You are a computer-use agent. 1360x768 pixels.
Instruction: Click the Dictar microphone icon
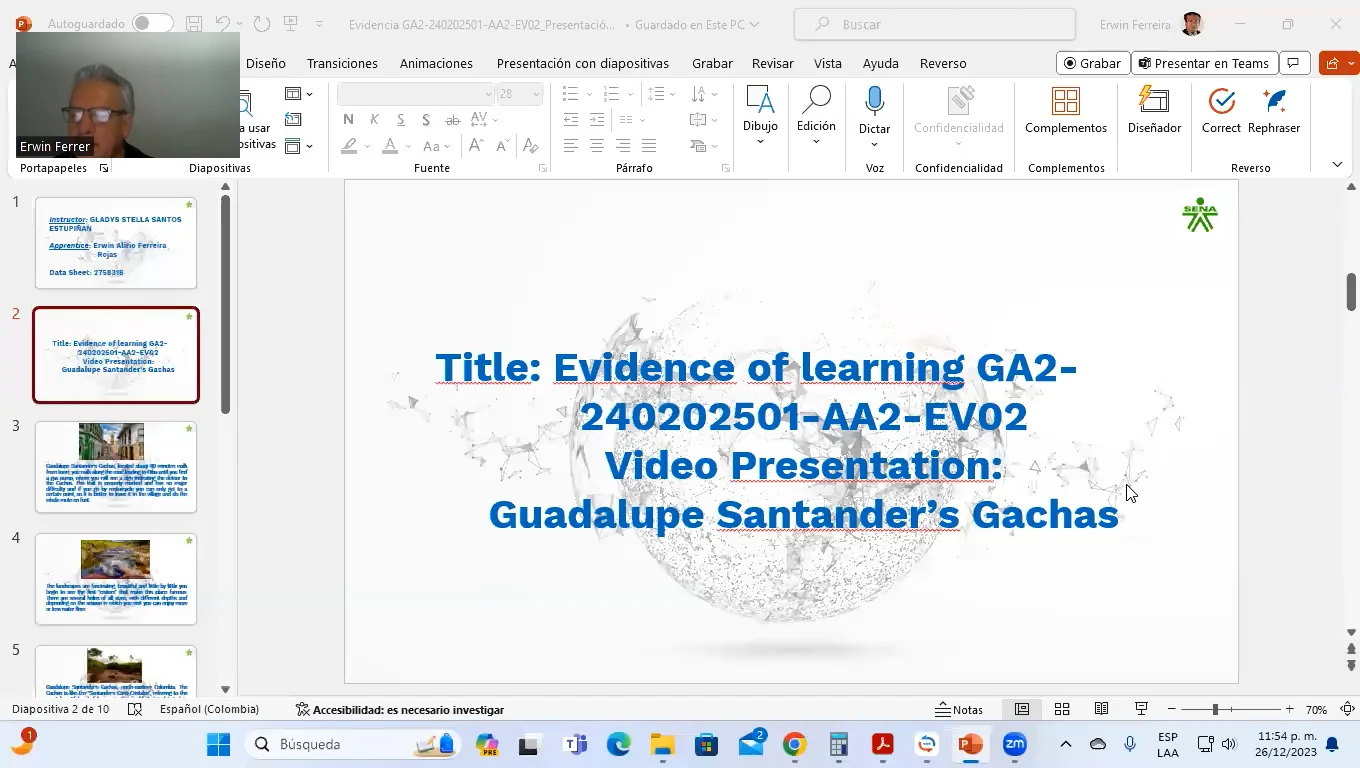(874, 102)
